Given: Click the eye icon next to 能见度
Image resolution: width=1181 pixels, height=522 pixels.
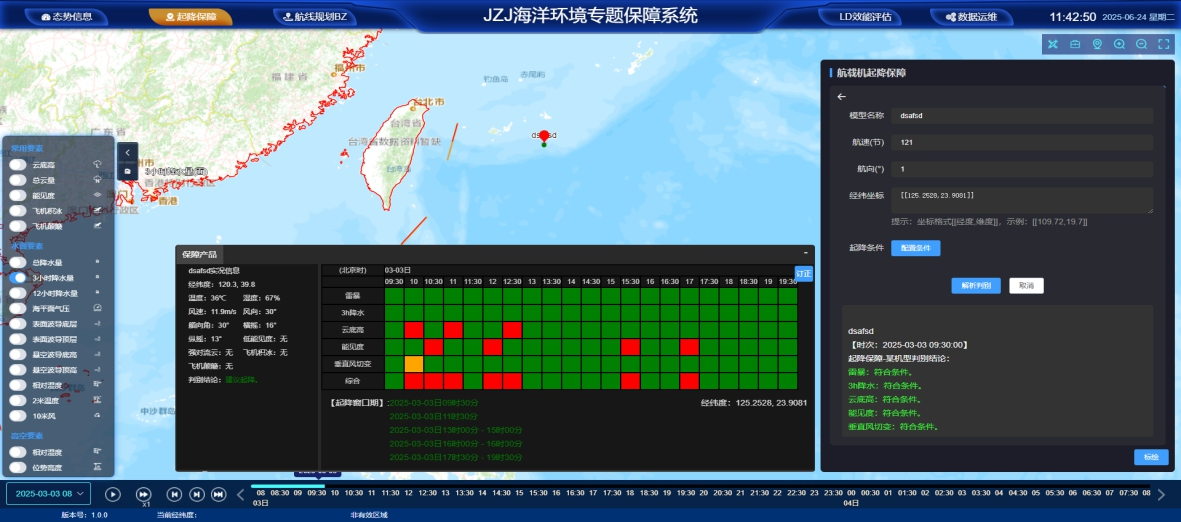Looking at the screenshot, I should pos(96,195).
